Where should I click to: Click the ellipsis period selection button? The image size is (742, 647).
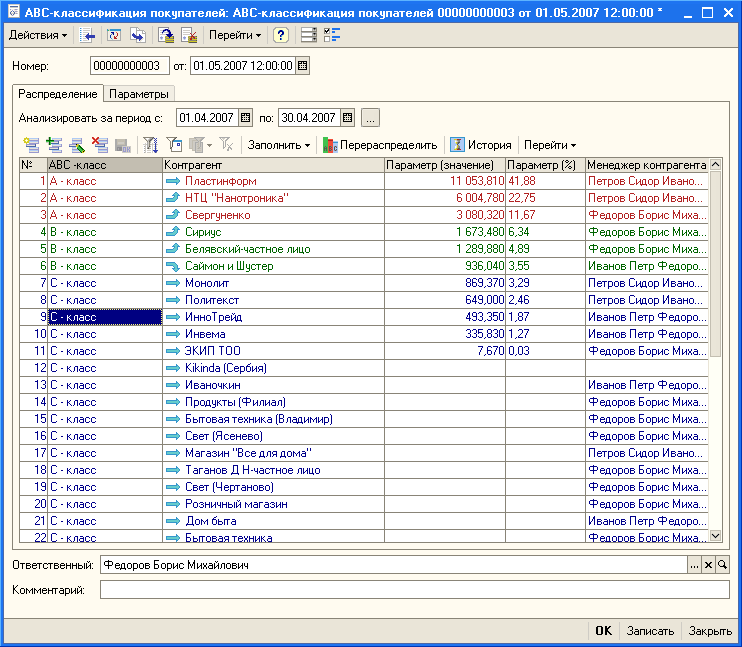pyautogui.click(x=370, y=117)
